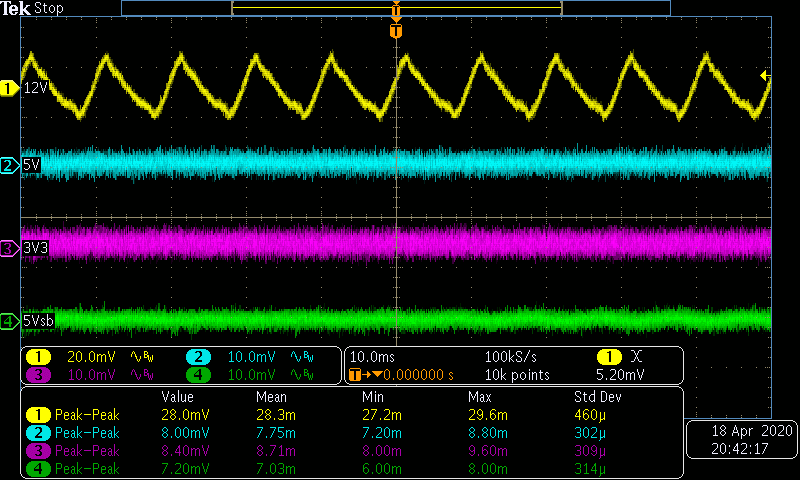Screen dimensions: 800x480
Task: Open the 10.0ms horizontal scale readout
Action: point(373,357)
